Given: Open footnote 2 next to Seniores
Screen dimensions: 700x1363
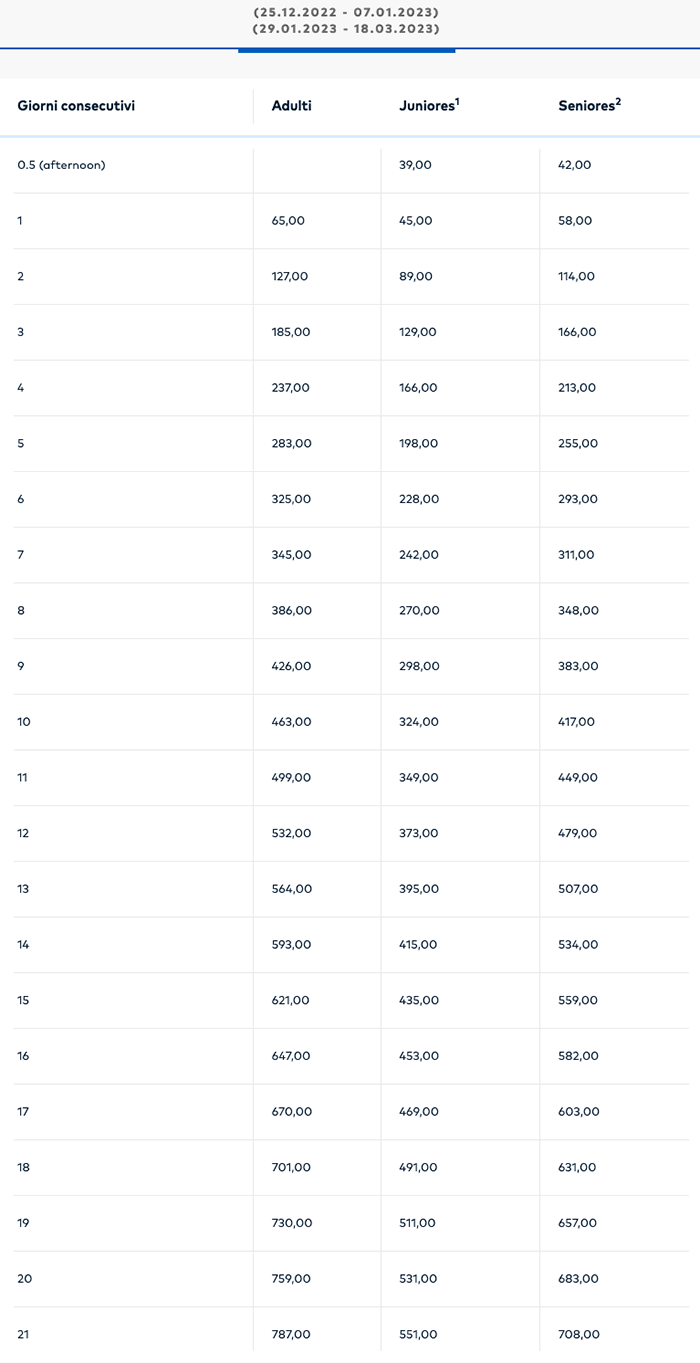Looking at the screenshot, I should [618, 100].
